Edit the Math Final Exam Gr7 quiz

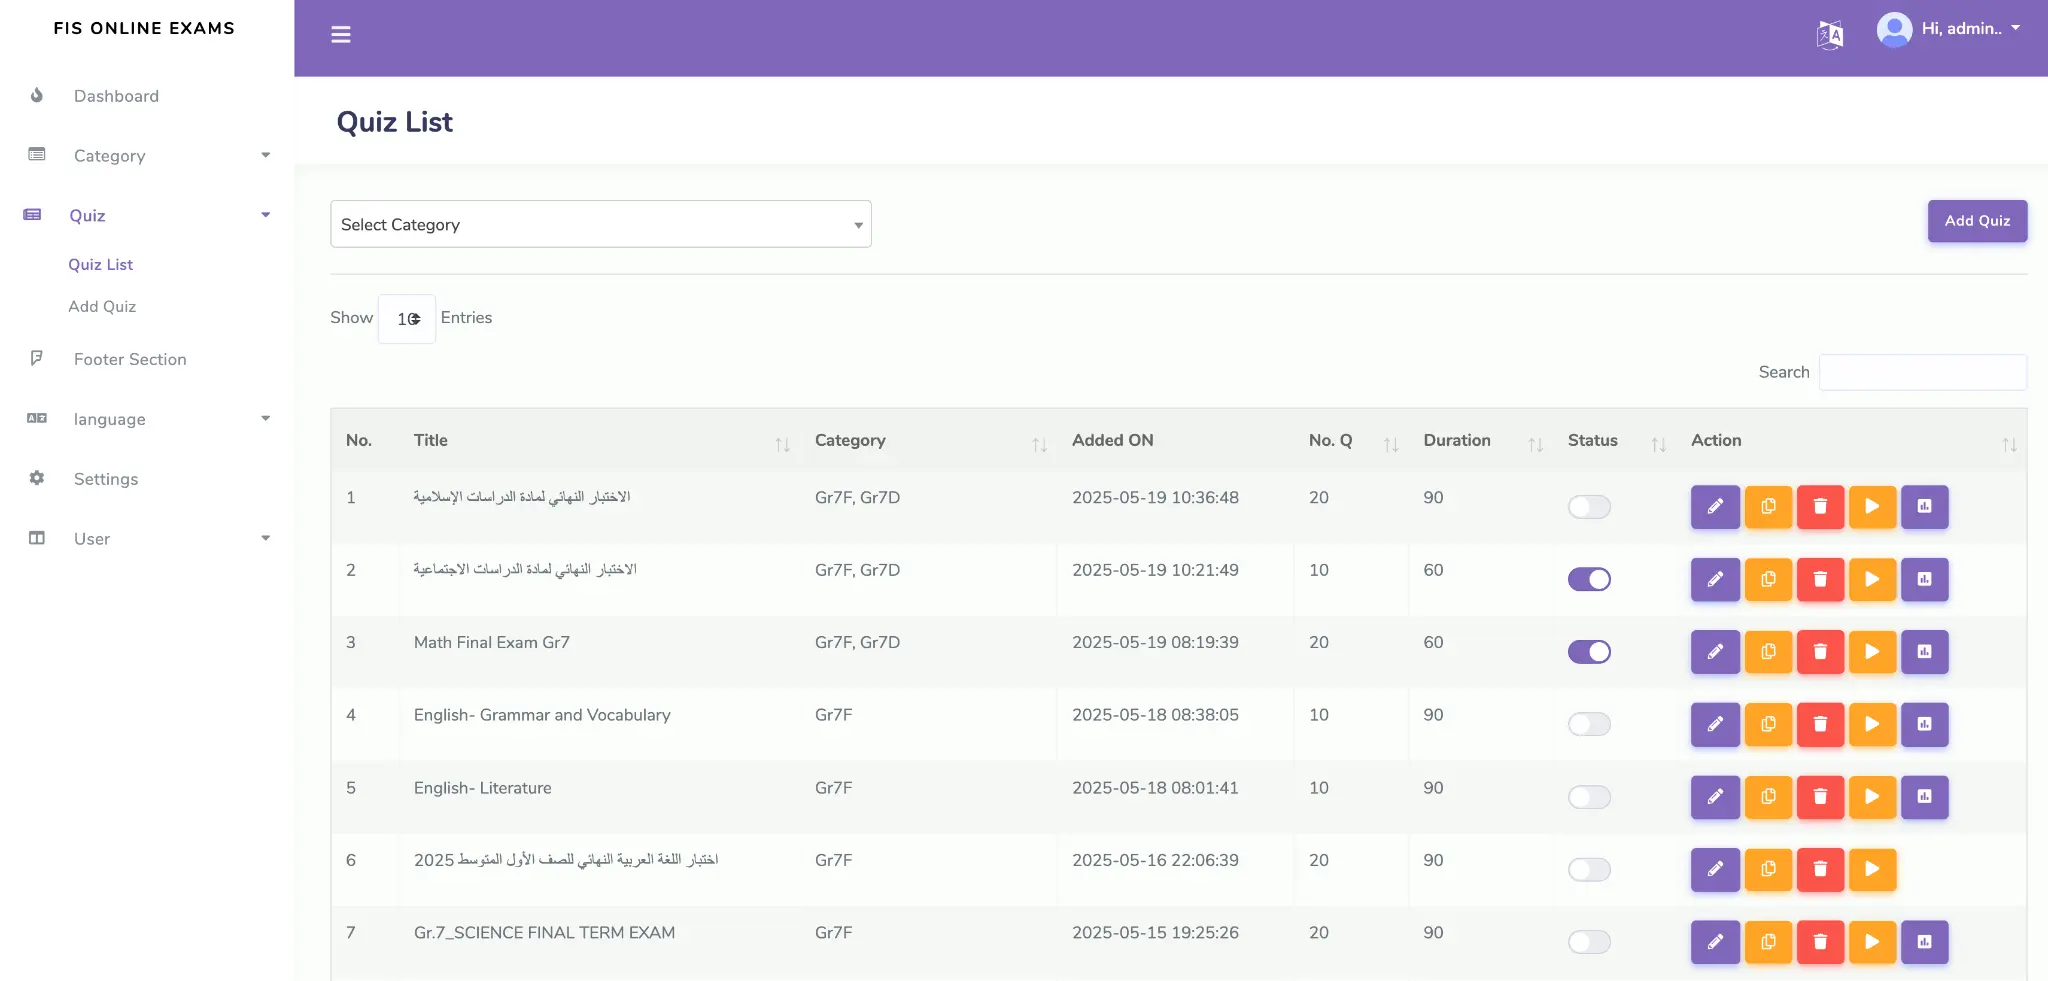pyautogui.click(x=1715, y=652)
